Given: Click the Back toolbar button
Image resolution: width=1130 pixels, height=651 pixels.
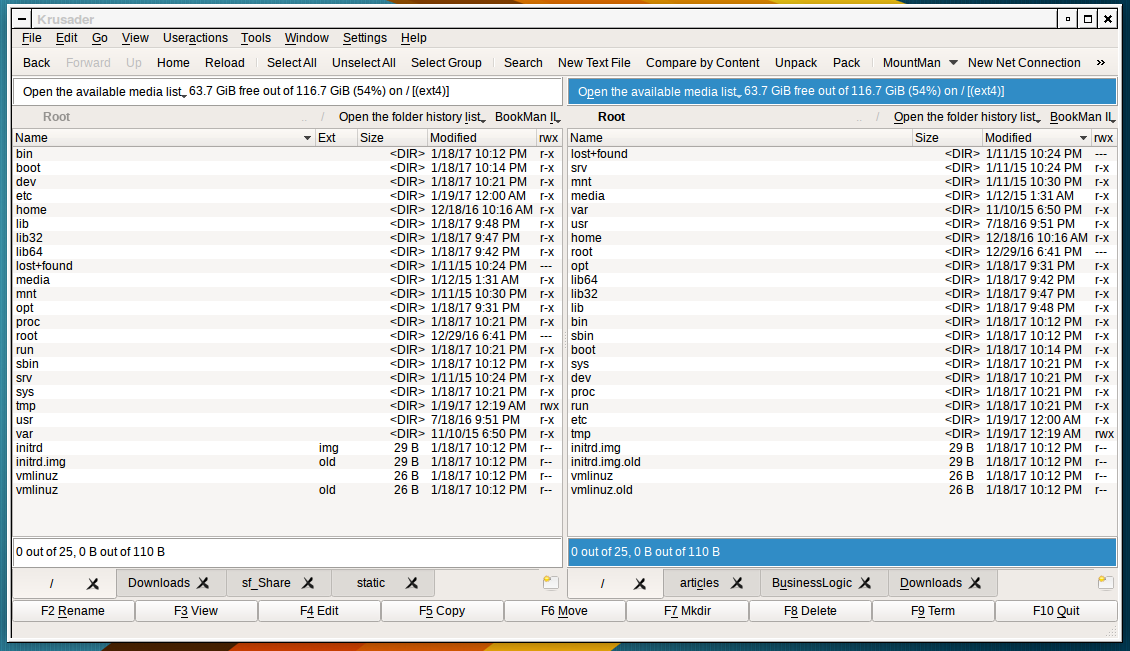Looking at the screenshot, I should coord(36,63).
